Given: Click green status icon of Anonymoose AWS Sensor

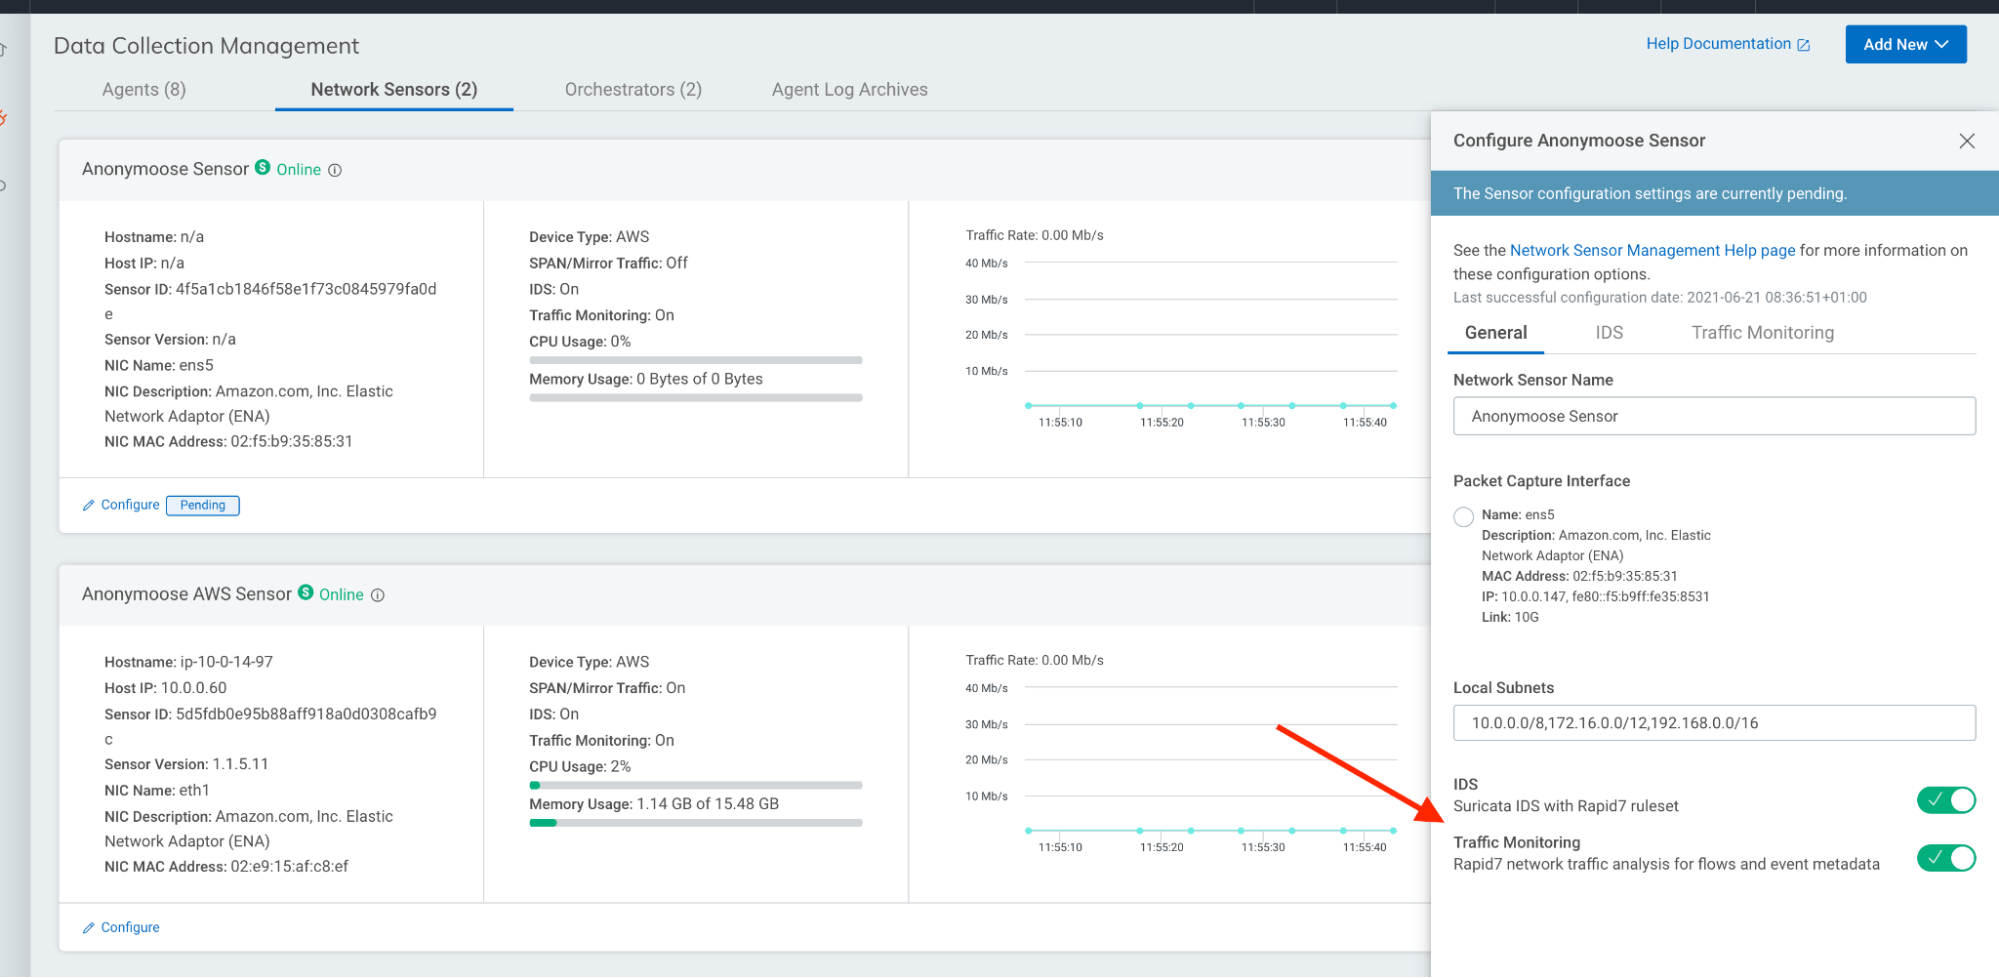Looking at the screenshot, I should click(306, 593).
